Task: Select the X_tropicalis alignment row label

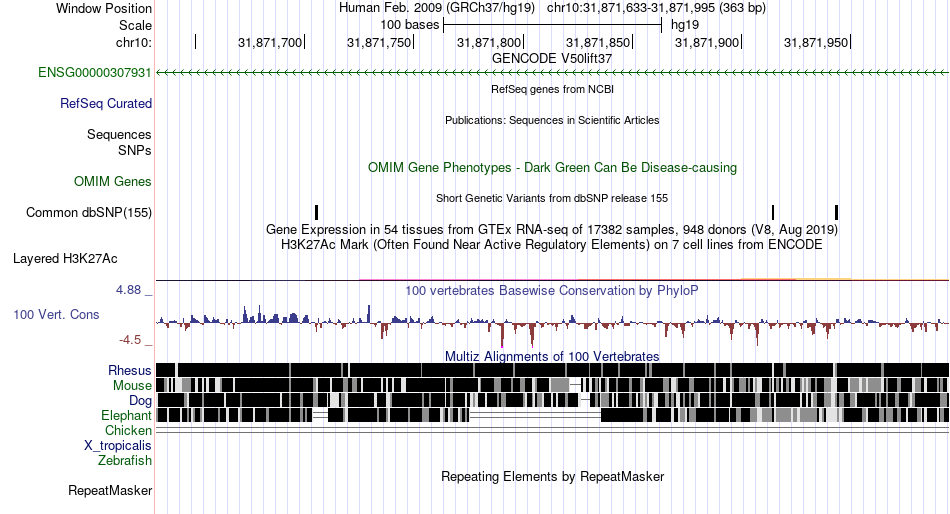Action: pyautogui.click(x=118, y=446)
